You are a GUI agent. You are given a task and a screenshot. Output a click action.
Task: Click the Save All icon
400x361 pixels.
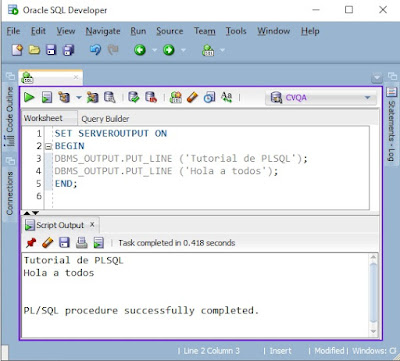tap(69, 50)
